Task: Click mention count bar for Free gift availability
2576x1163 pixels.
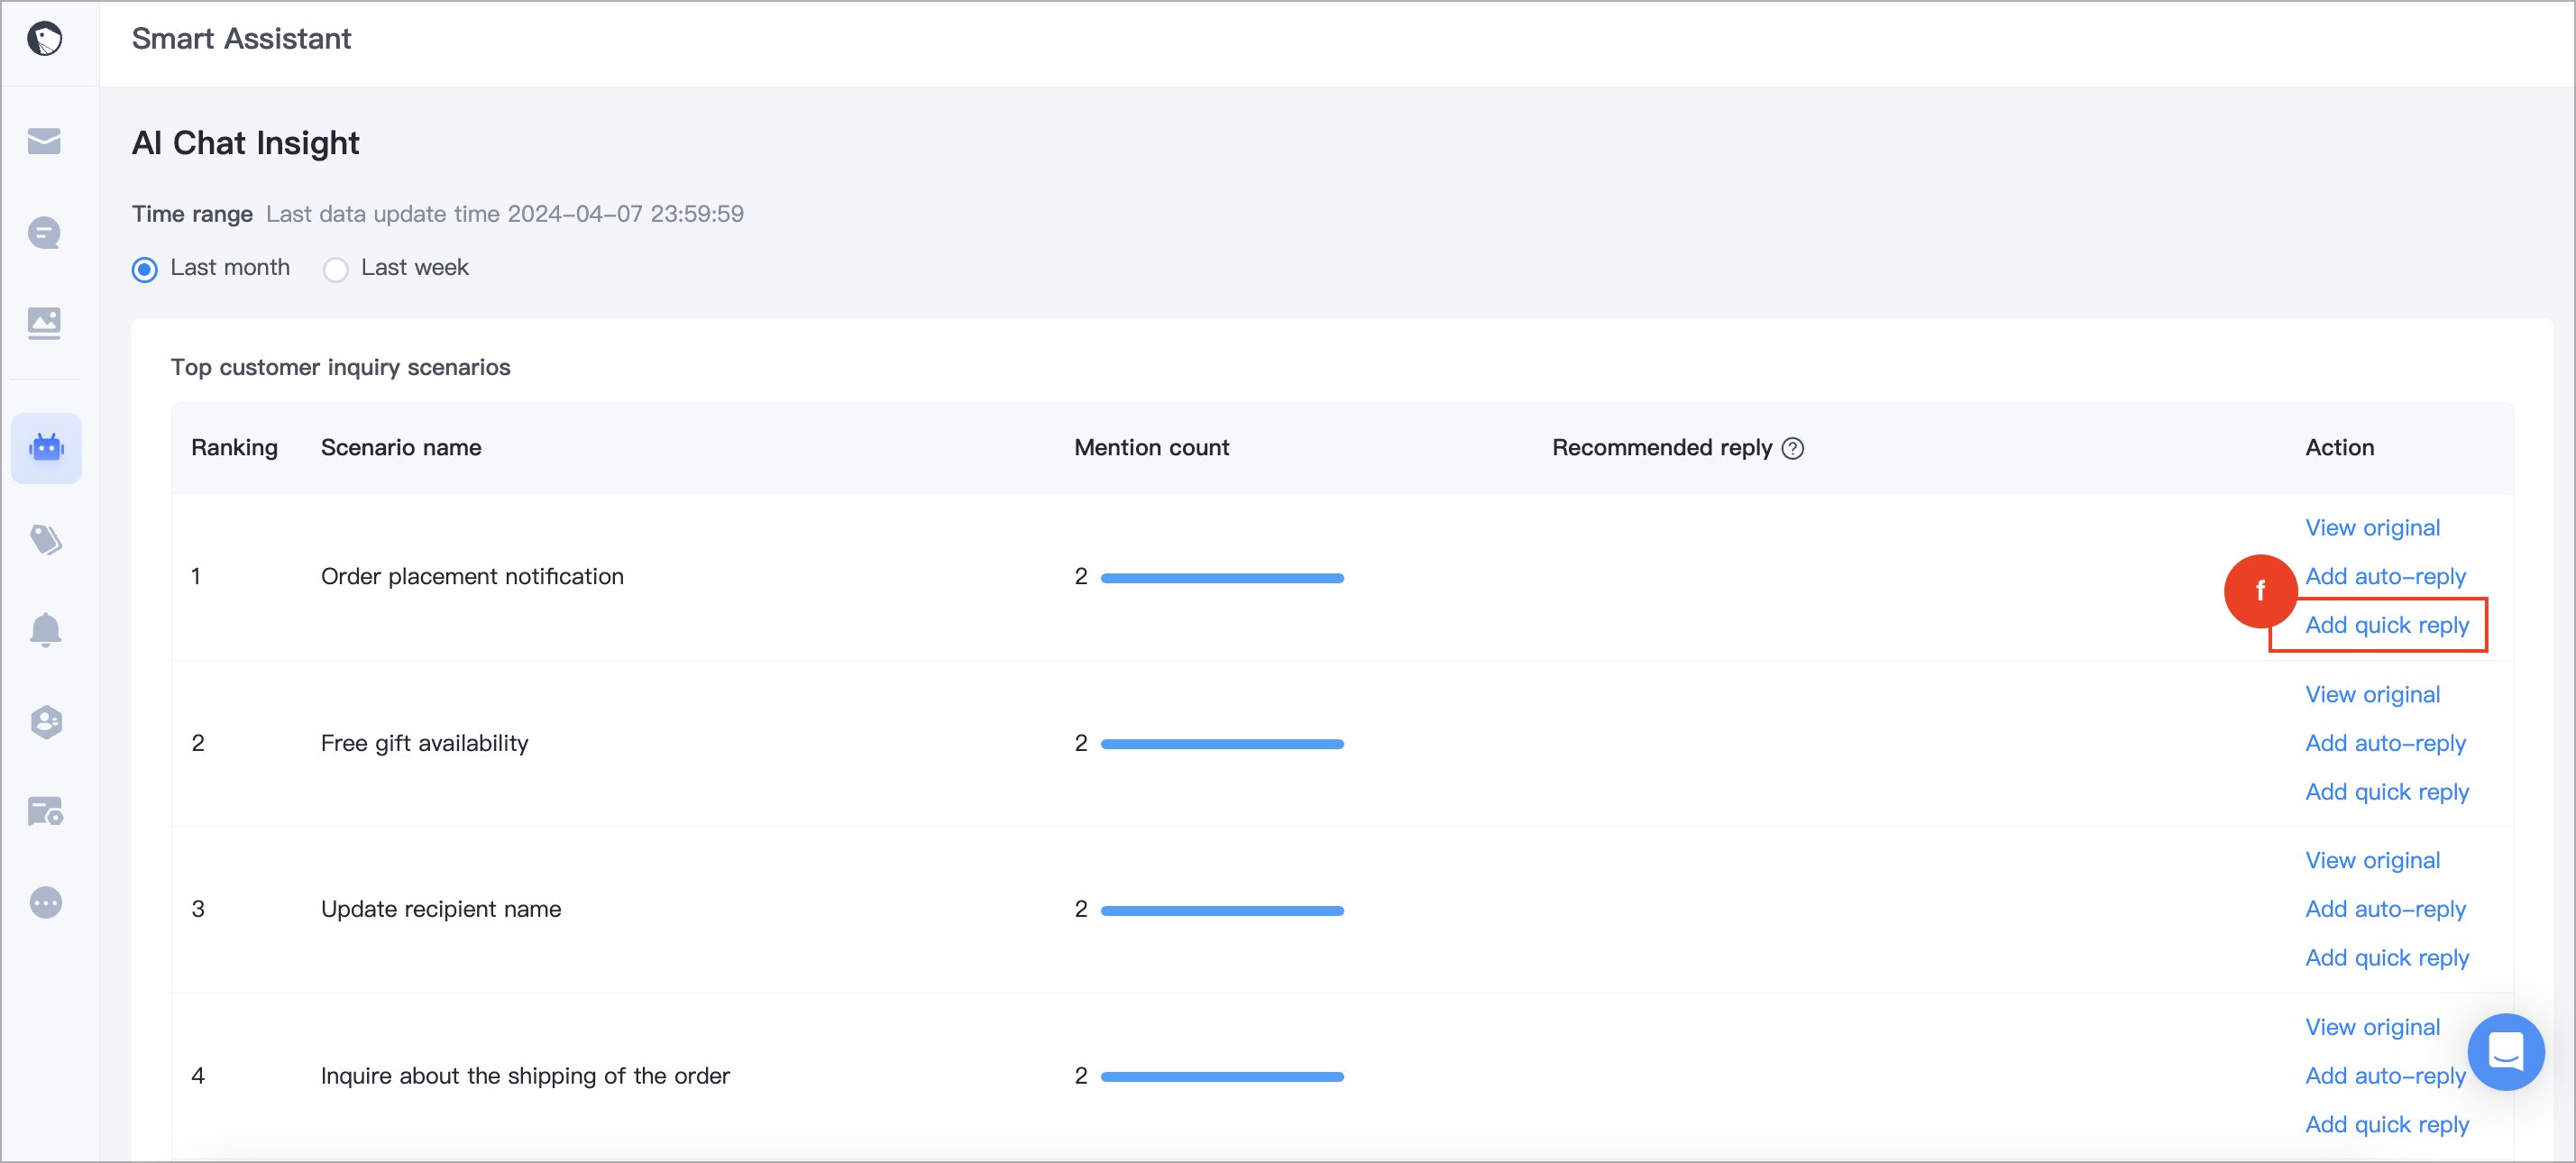Action: pyautogui.click(x=1222, y=744)
